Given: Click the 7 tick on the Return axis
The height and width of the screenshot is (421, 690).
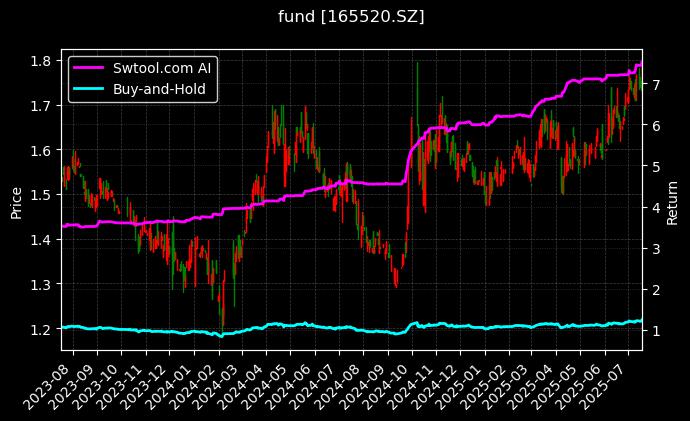Looking at the screenshot, I should [x=655, y=85].
